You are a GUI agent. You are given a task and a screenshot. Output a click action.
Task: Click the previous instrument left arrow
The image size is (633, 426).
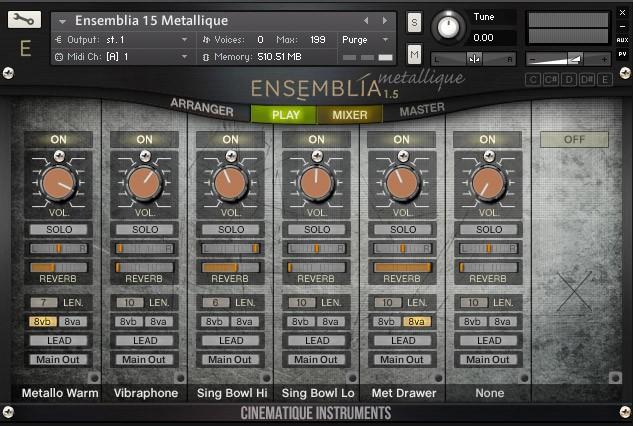(x=367, y=20)
